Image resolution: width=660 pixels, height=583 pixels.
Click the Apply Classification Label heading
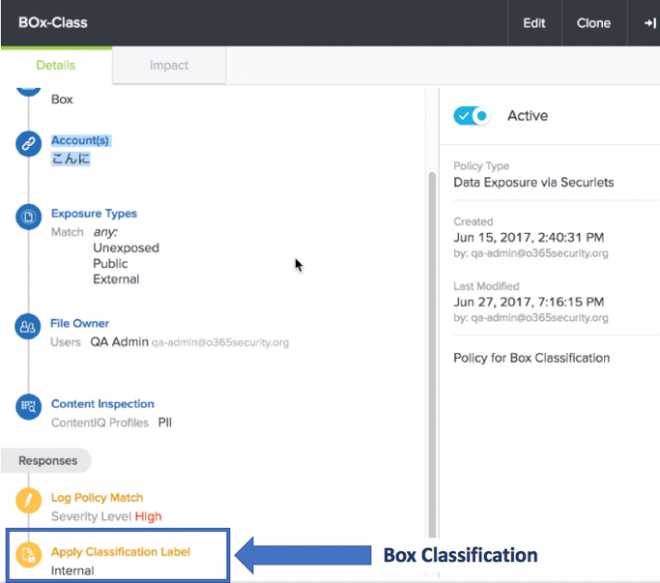pyautogui.click(x=120, y=552)
